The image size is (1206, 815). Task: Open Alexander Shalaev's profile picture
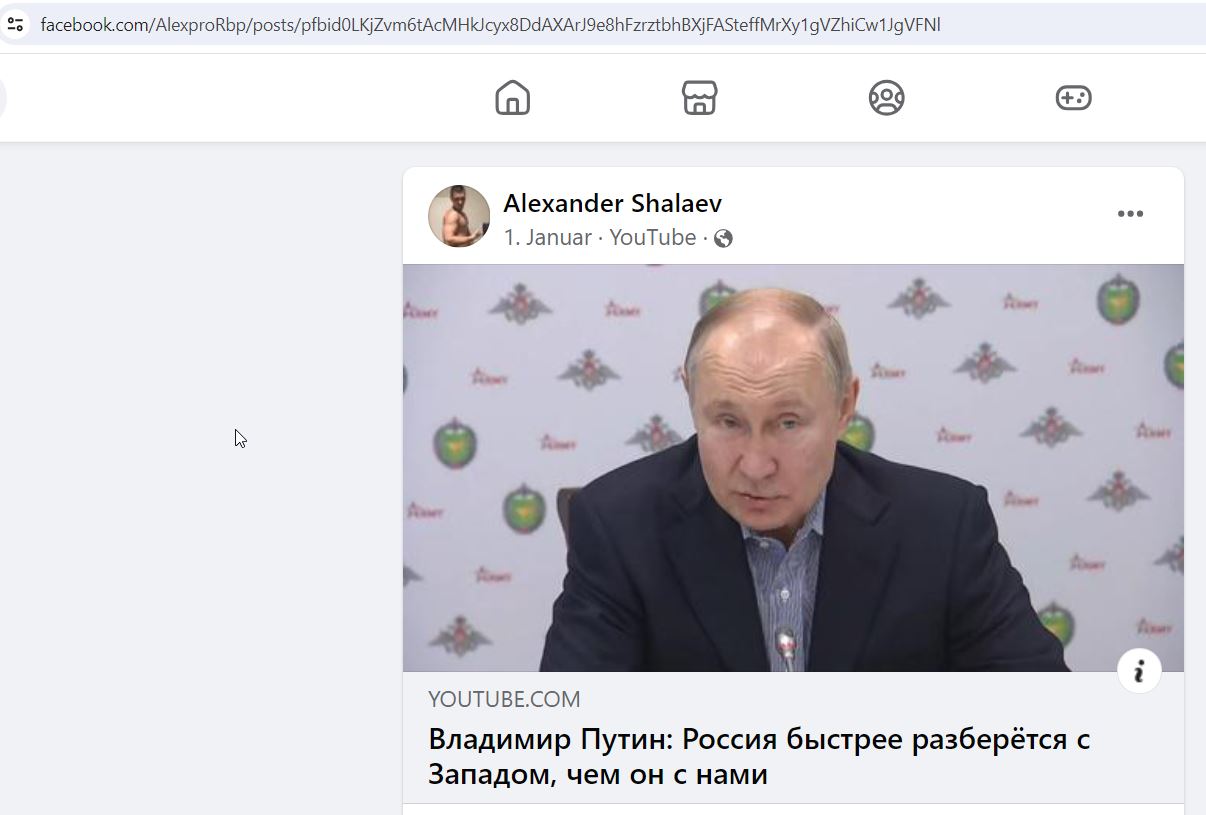pos(459,216)
